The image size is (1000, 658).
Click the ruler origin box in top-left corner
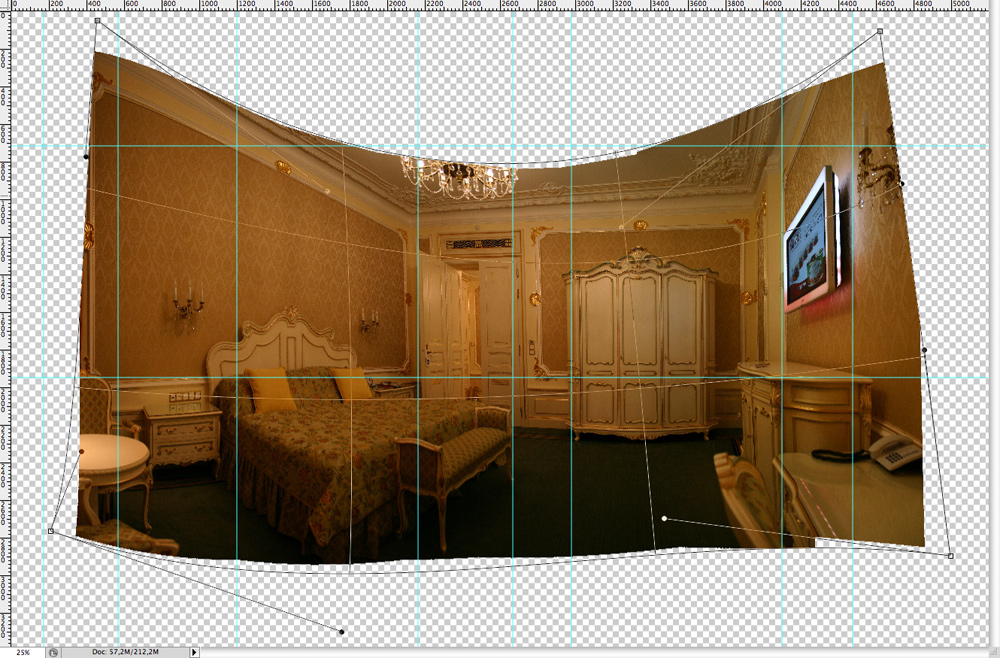click(x=5, y=4)
